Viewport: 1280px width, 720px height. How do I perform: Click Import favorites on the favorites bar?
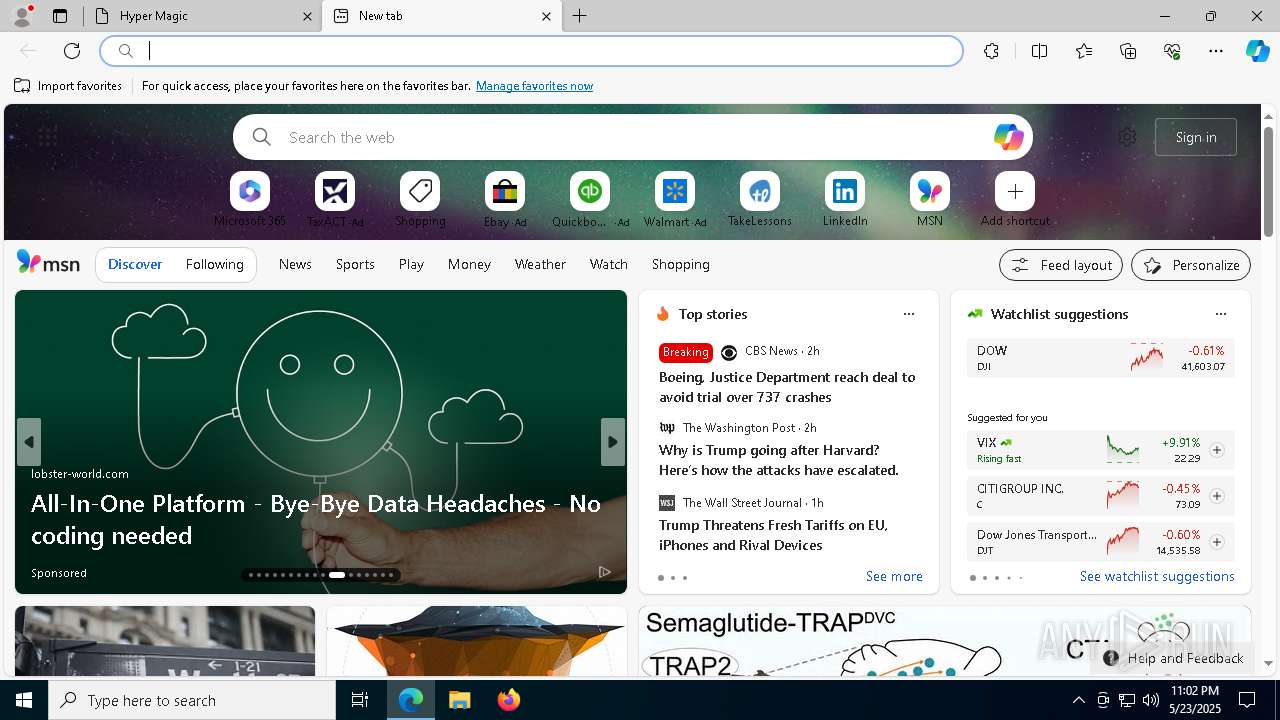[68, 86]
